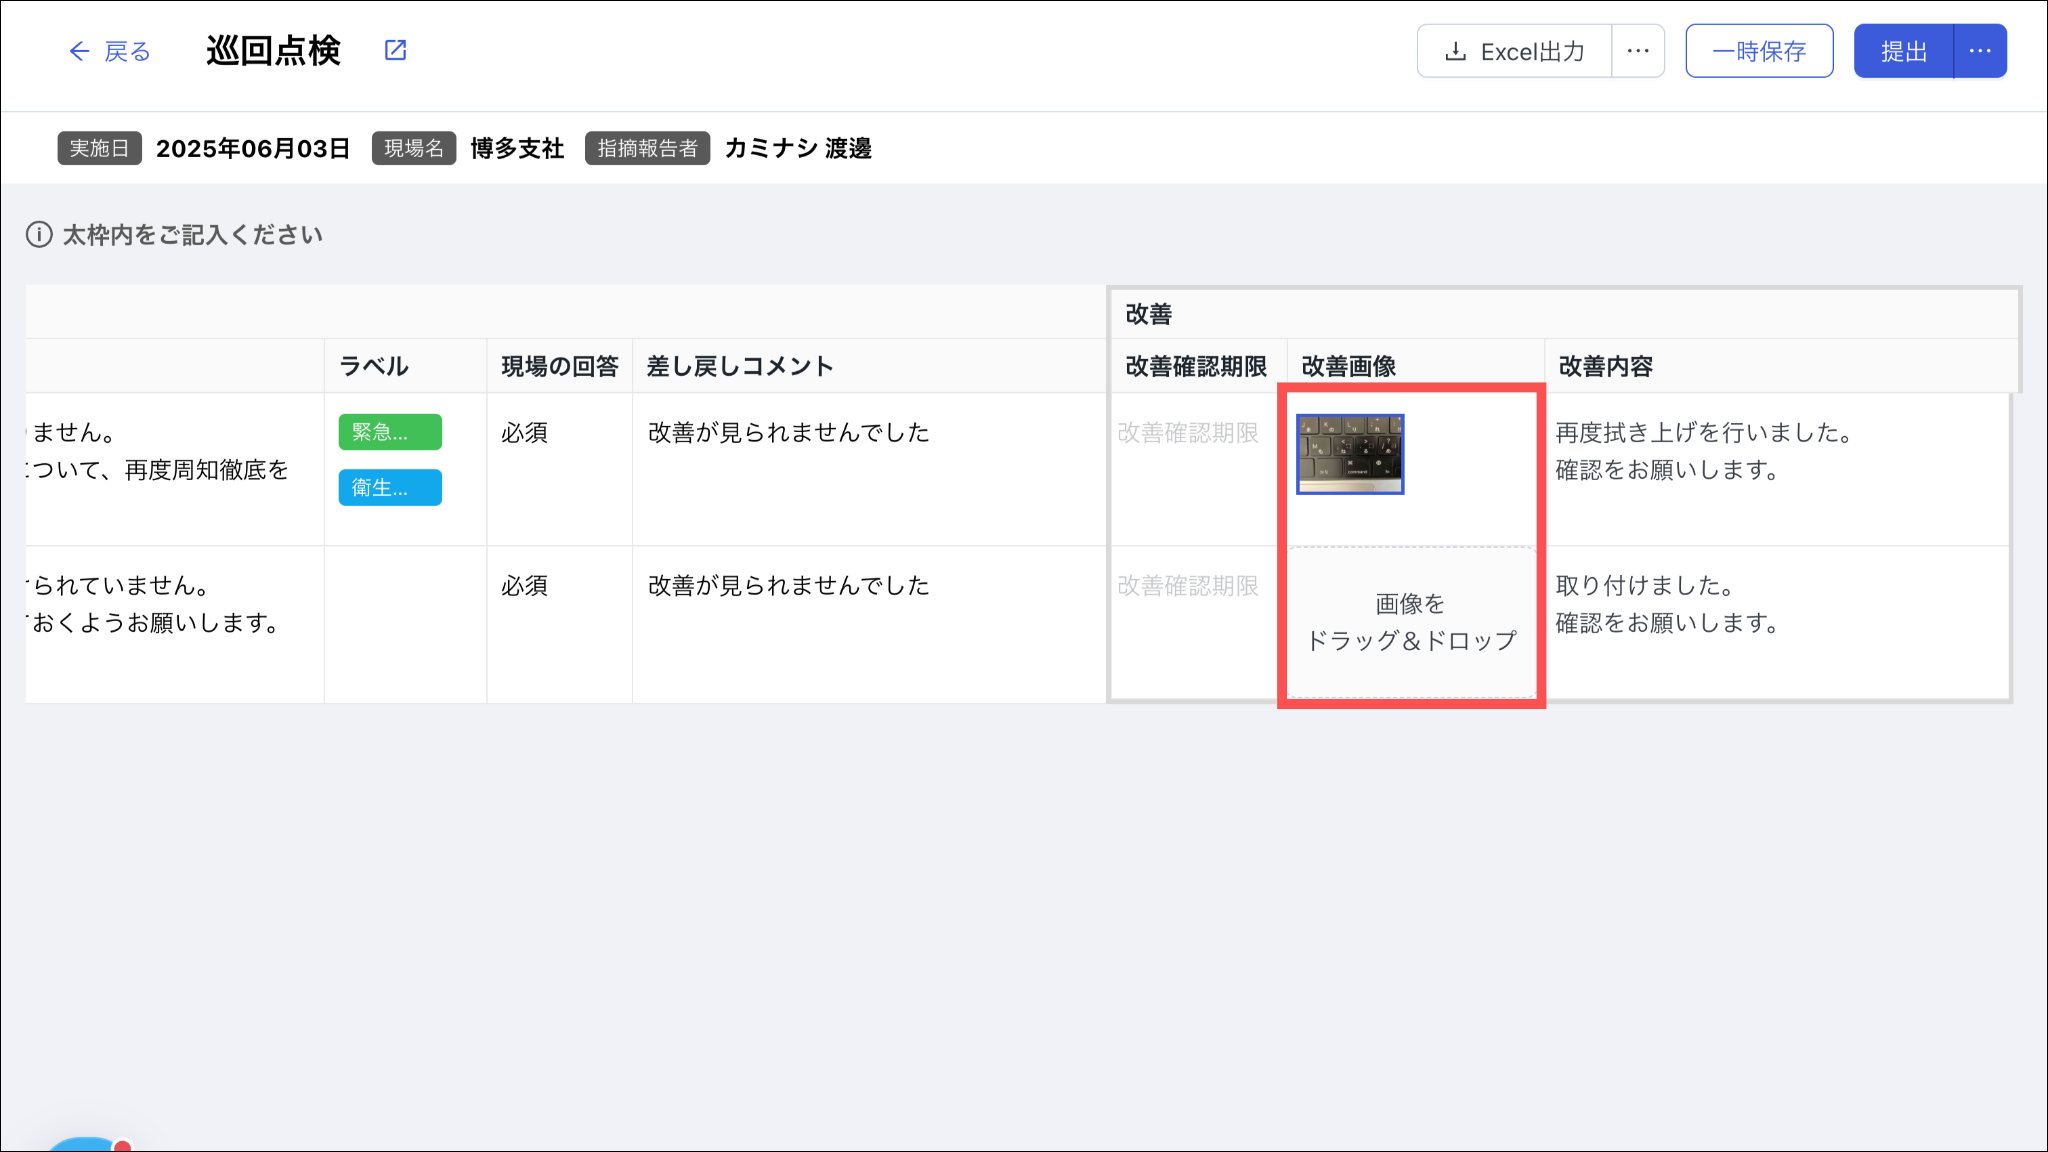
Task: Select the green 緊急 label tag
Action: coord(390,432)
